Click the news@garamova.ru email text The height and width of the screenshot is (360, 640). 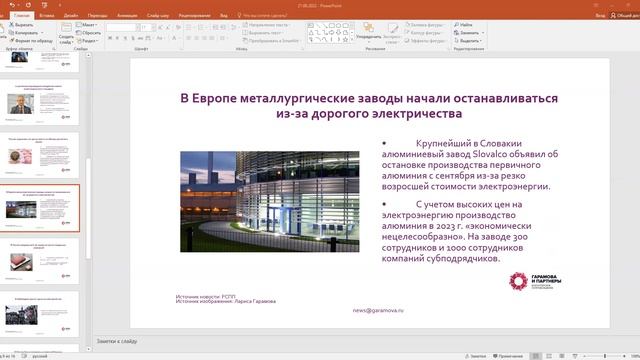coord(378,310)
